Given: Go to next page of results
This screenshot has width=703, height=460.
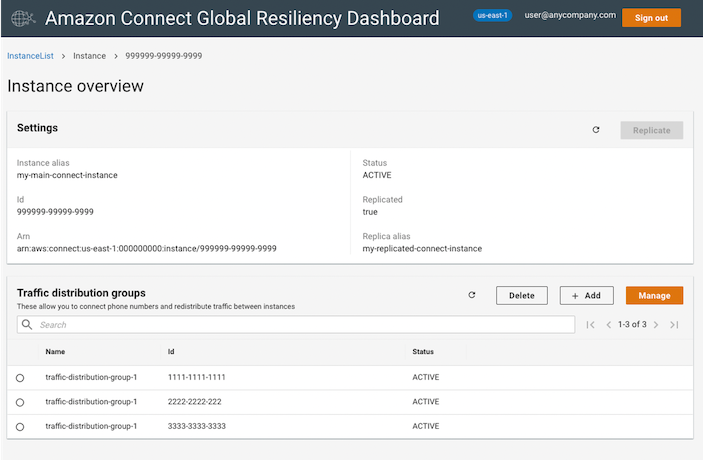Looking at the screenshot, I should pos(656,325).
